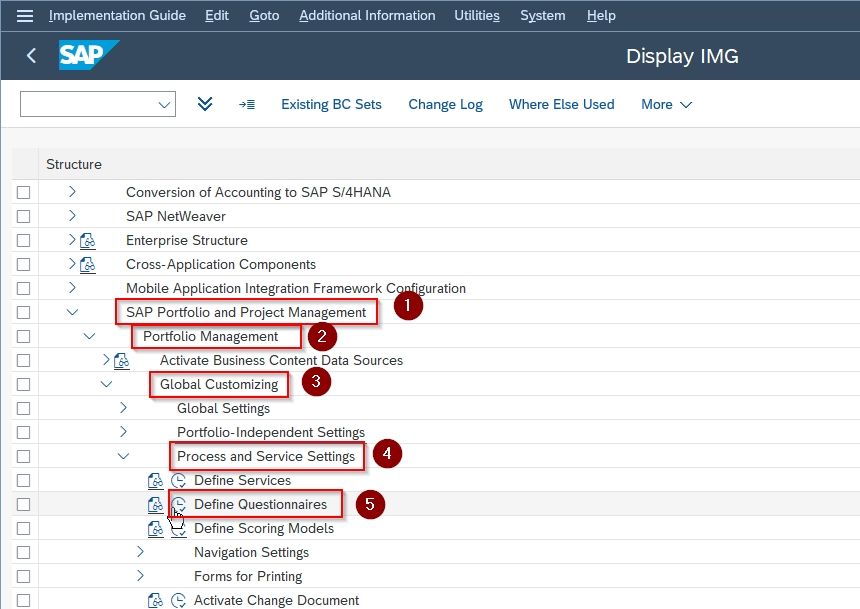This screenshot has height=609, width=860.
Task: Check the box for Enterprise Structure row
Action: tap(24, 241)
